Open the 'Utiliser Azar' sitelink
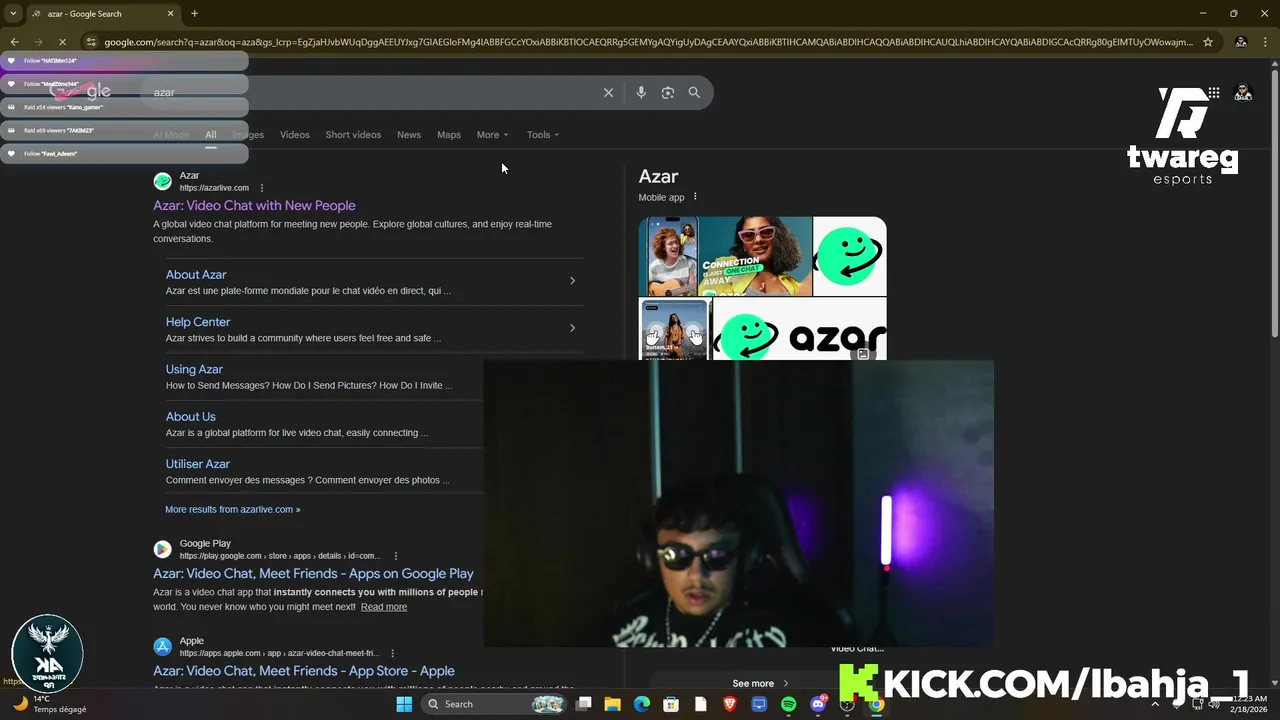1280x720 pixels. 198,464
